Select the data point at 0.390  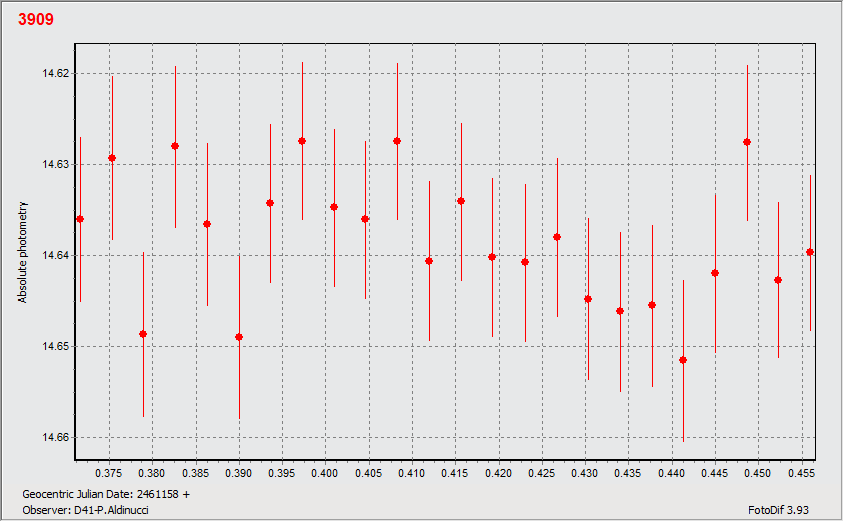coord(239,337)
